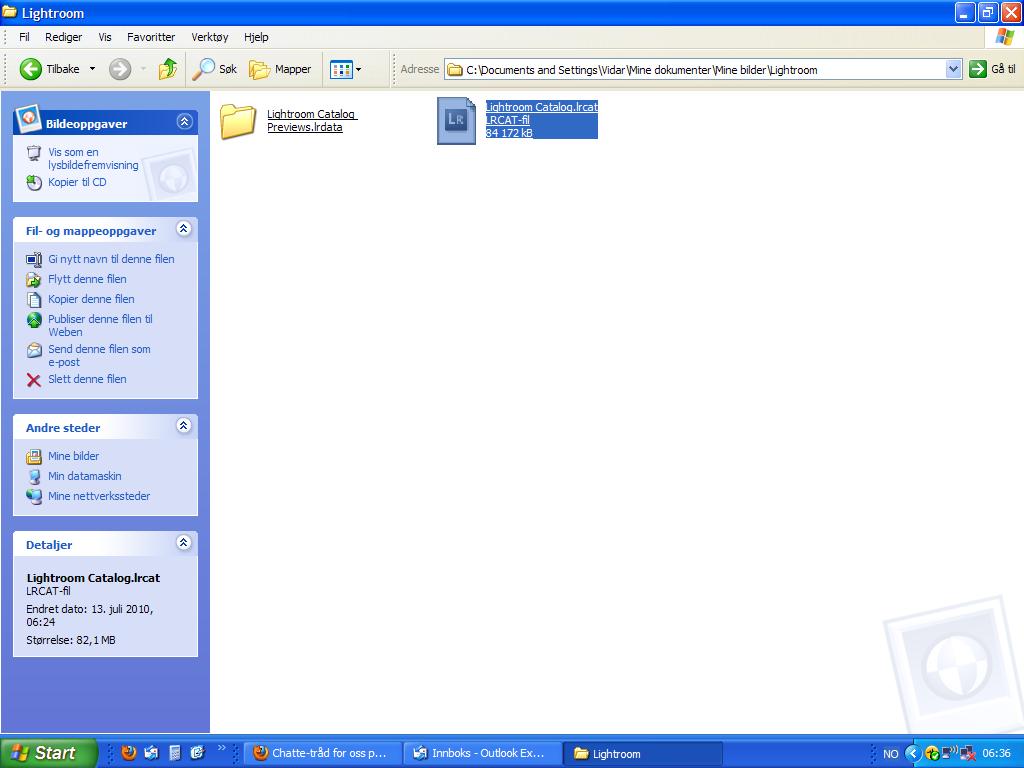Viewport: 1024px width, 768px height.
Task: Click Lightroom Catalog Previews.lrdata folder name
Action: 312,121
